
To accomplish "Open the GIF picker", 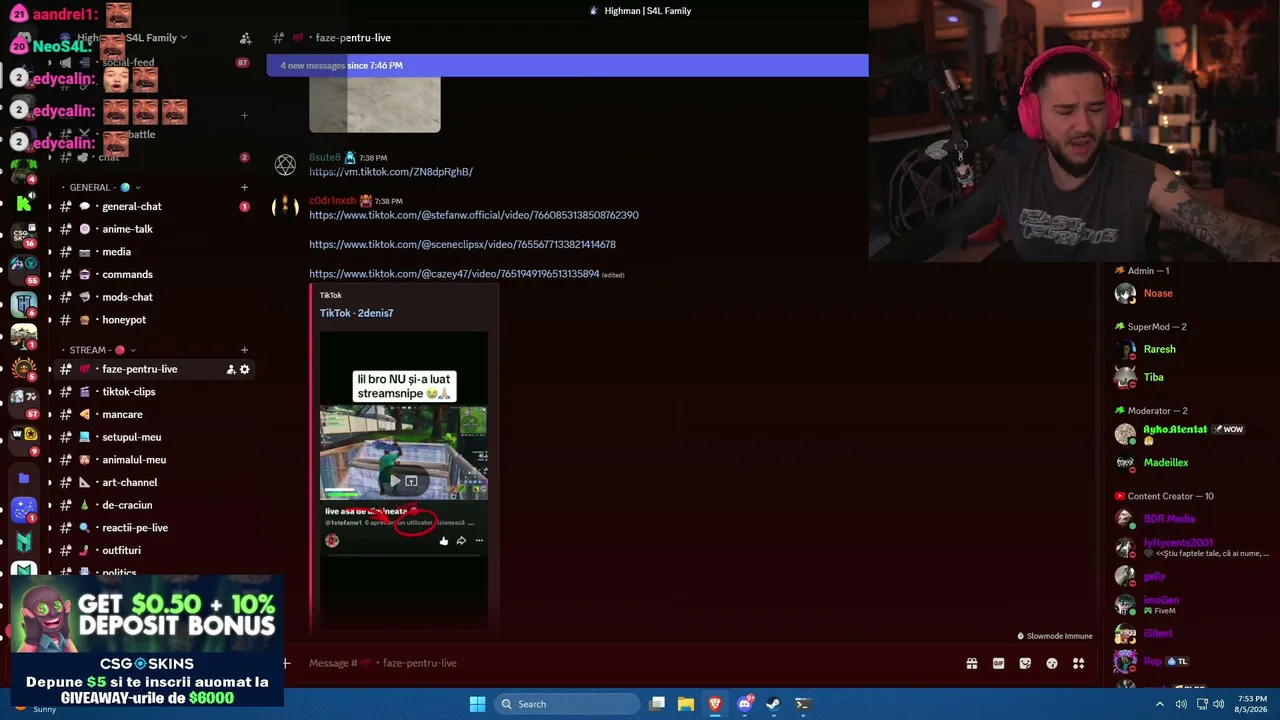I will point(998,663).
